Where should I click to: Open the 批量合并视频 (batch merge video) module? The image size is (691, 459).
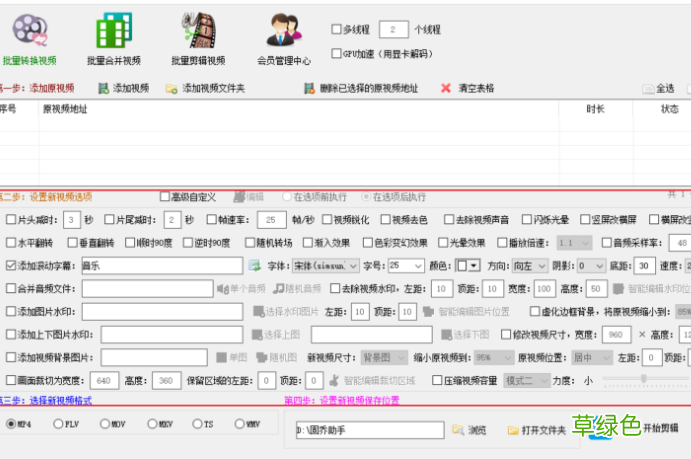tap(114, 38)
